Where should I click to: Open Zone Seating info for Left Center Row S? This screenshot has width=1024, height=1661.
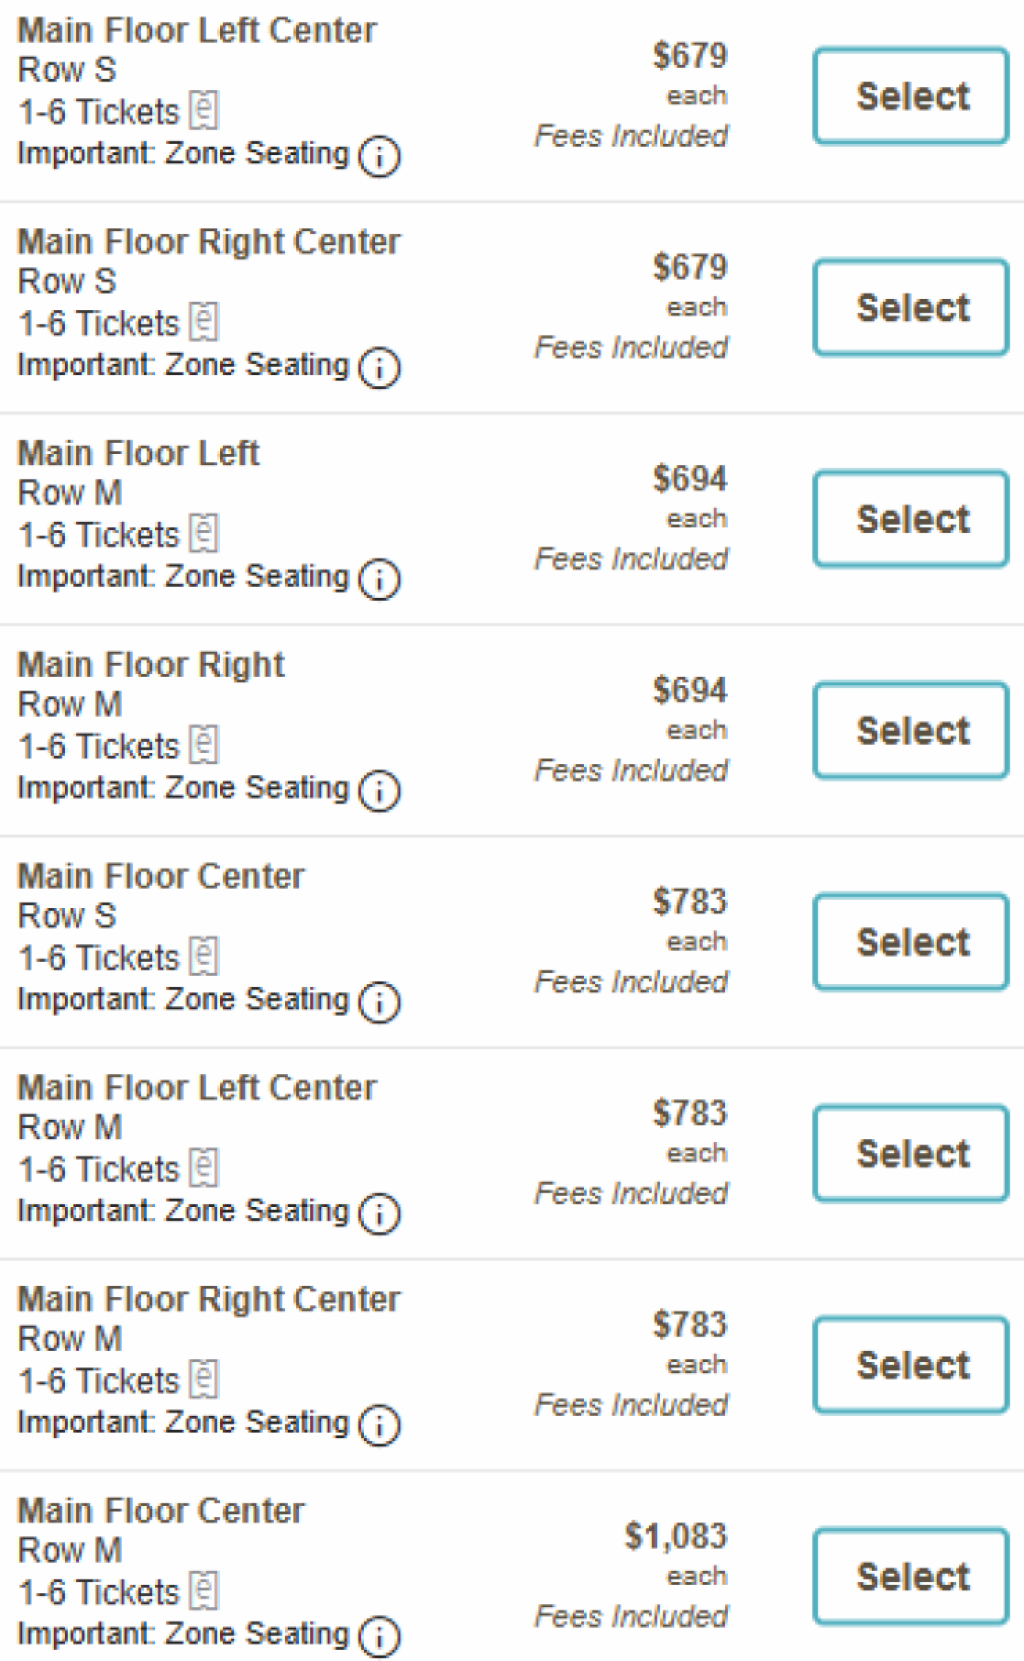[379, 157]
